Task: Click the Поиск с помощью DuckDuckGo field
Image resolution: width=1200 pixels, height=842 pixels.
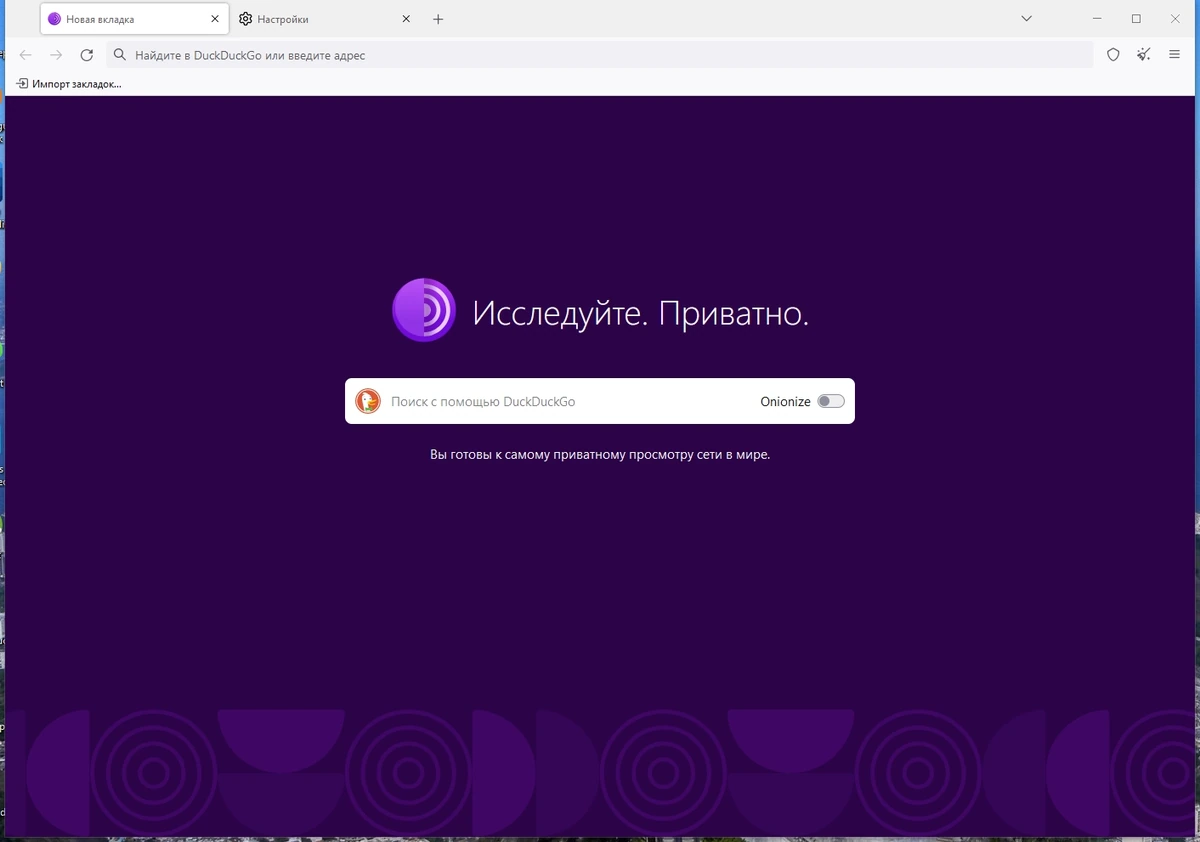Action: tap(600, 401)
